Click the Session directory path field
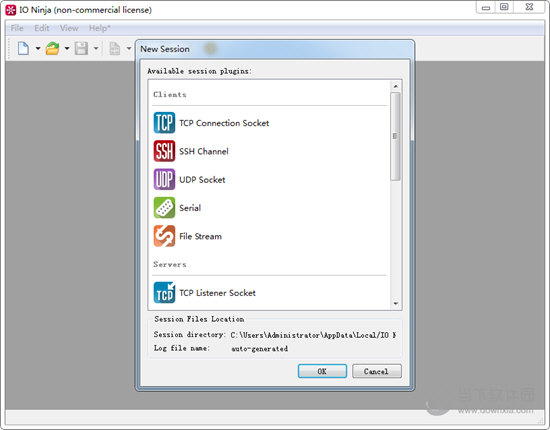Viewport: 550px width, 430px height. click(313, 335)
